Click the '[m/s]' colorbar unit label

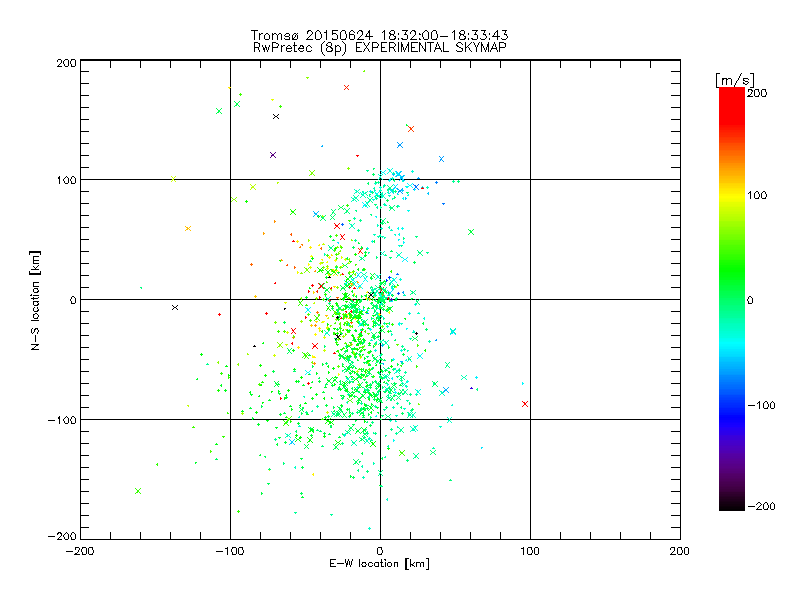point(735,80)
